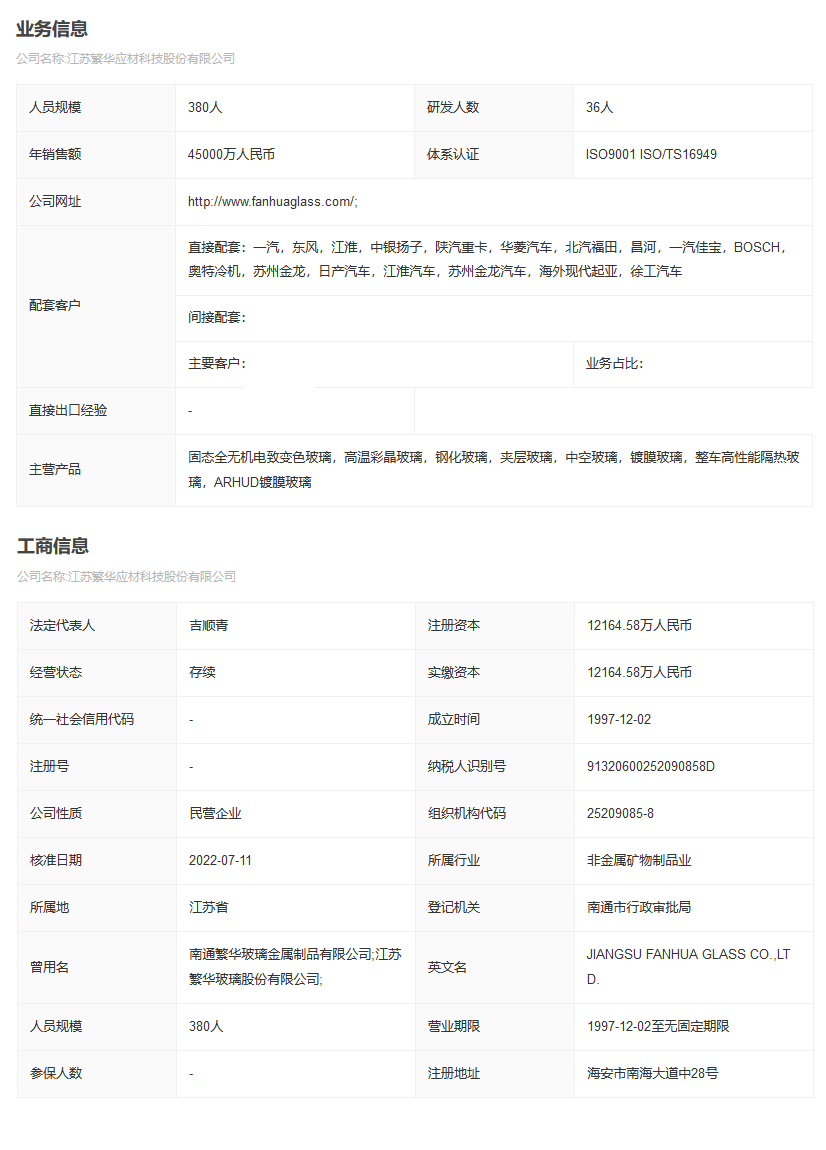Select the company name text under 业务信息
This screenshot has height=1150, width=826.
pyautogui.click(x=125, y=59)
